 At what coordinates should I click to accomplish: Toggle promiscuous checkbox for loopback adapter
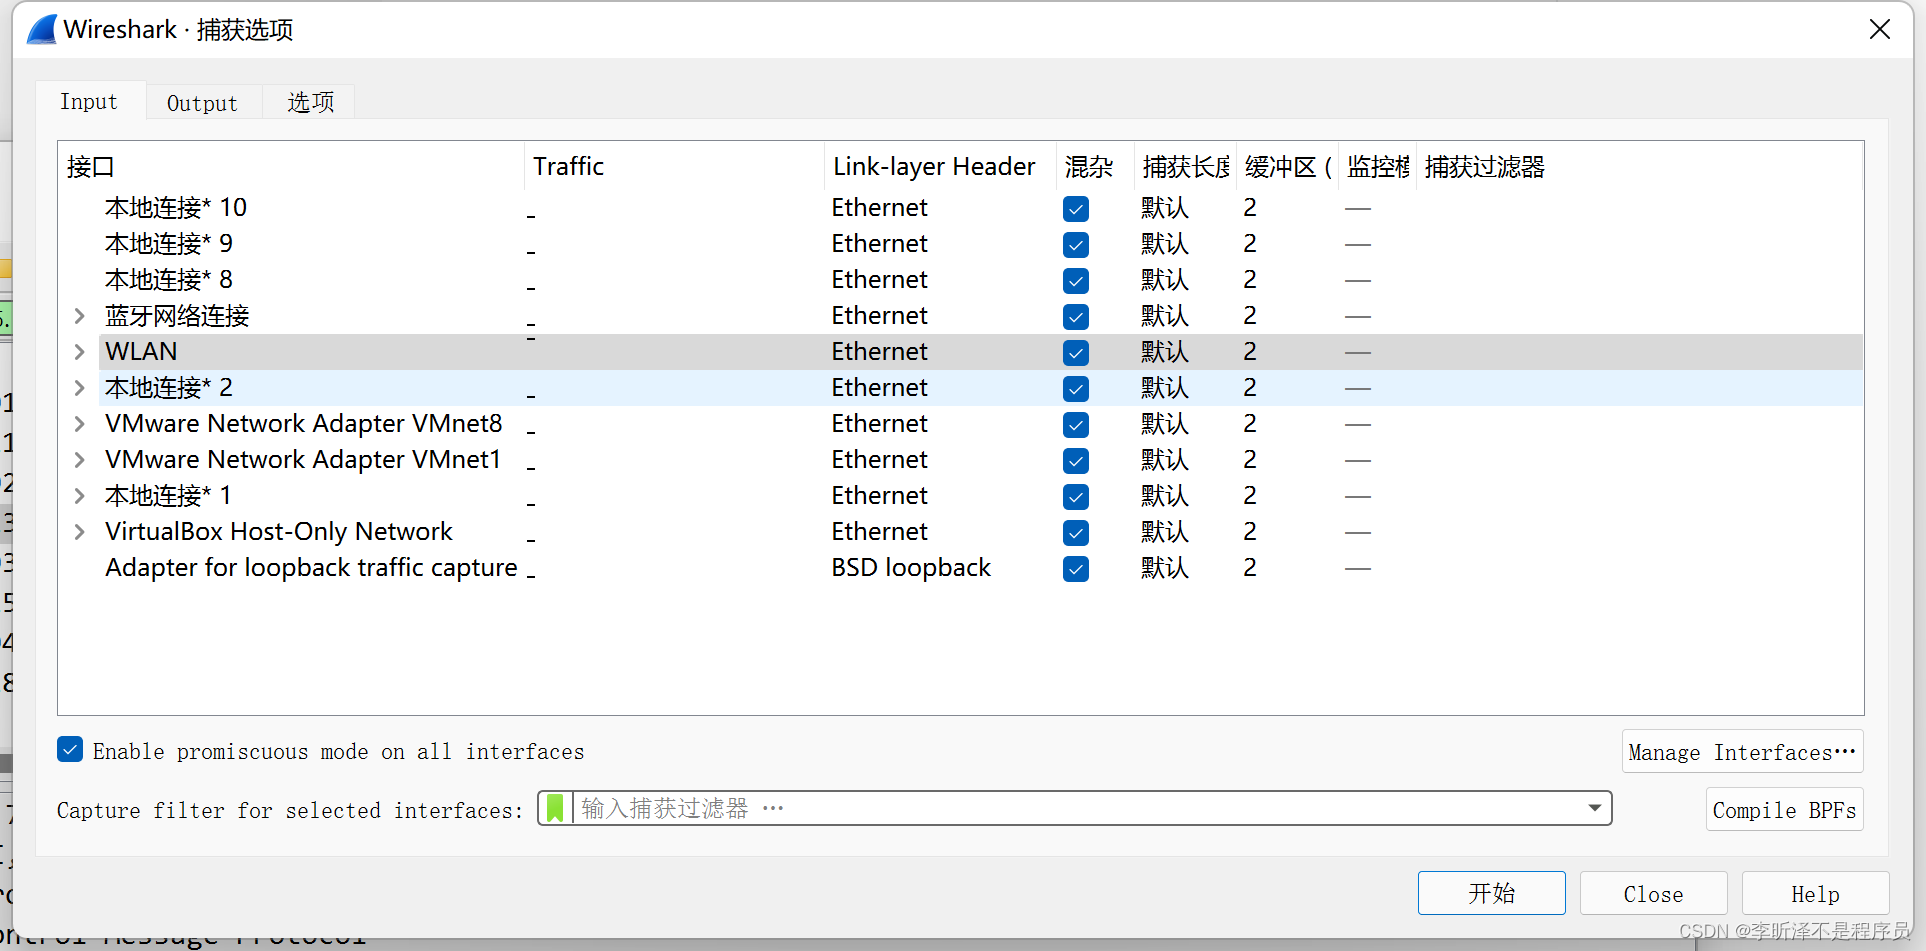(x=1076, y=569)
